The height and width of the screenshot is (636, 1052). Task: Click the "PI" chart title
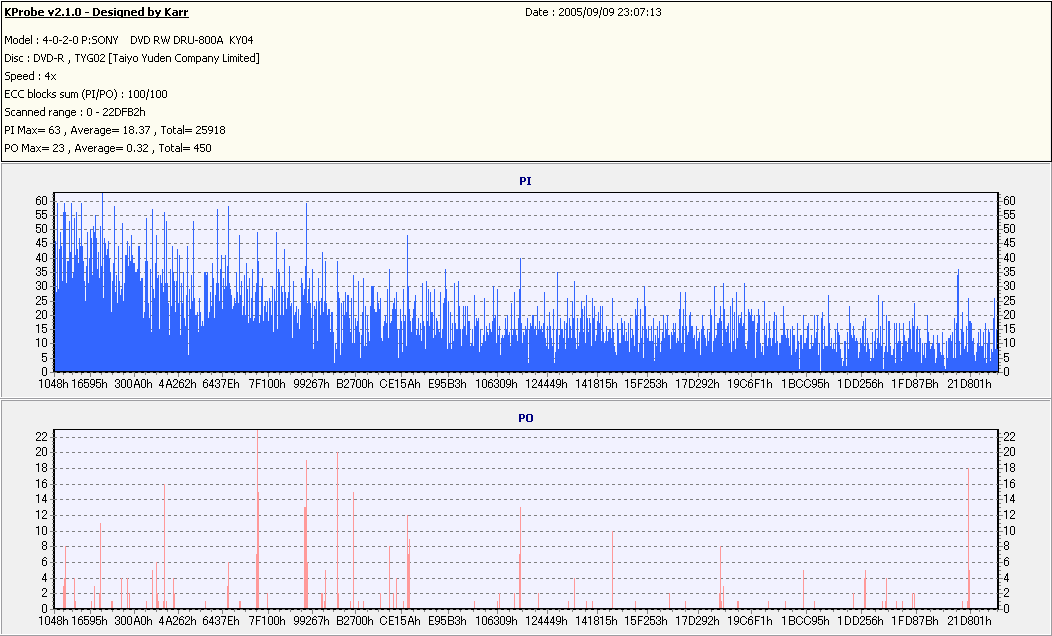(525, 181)
